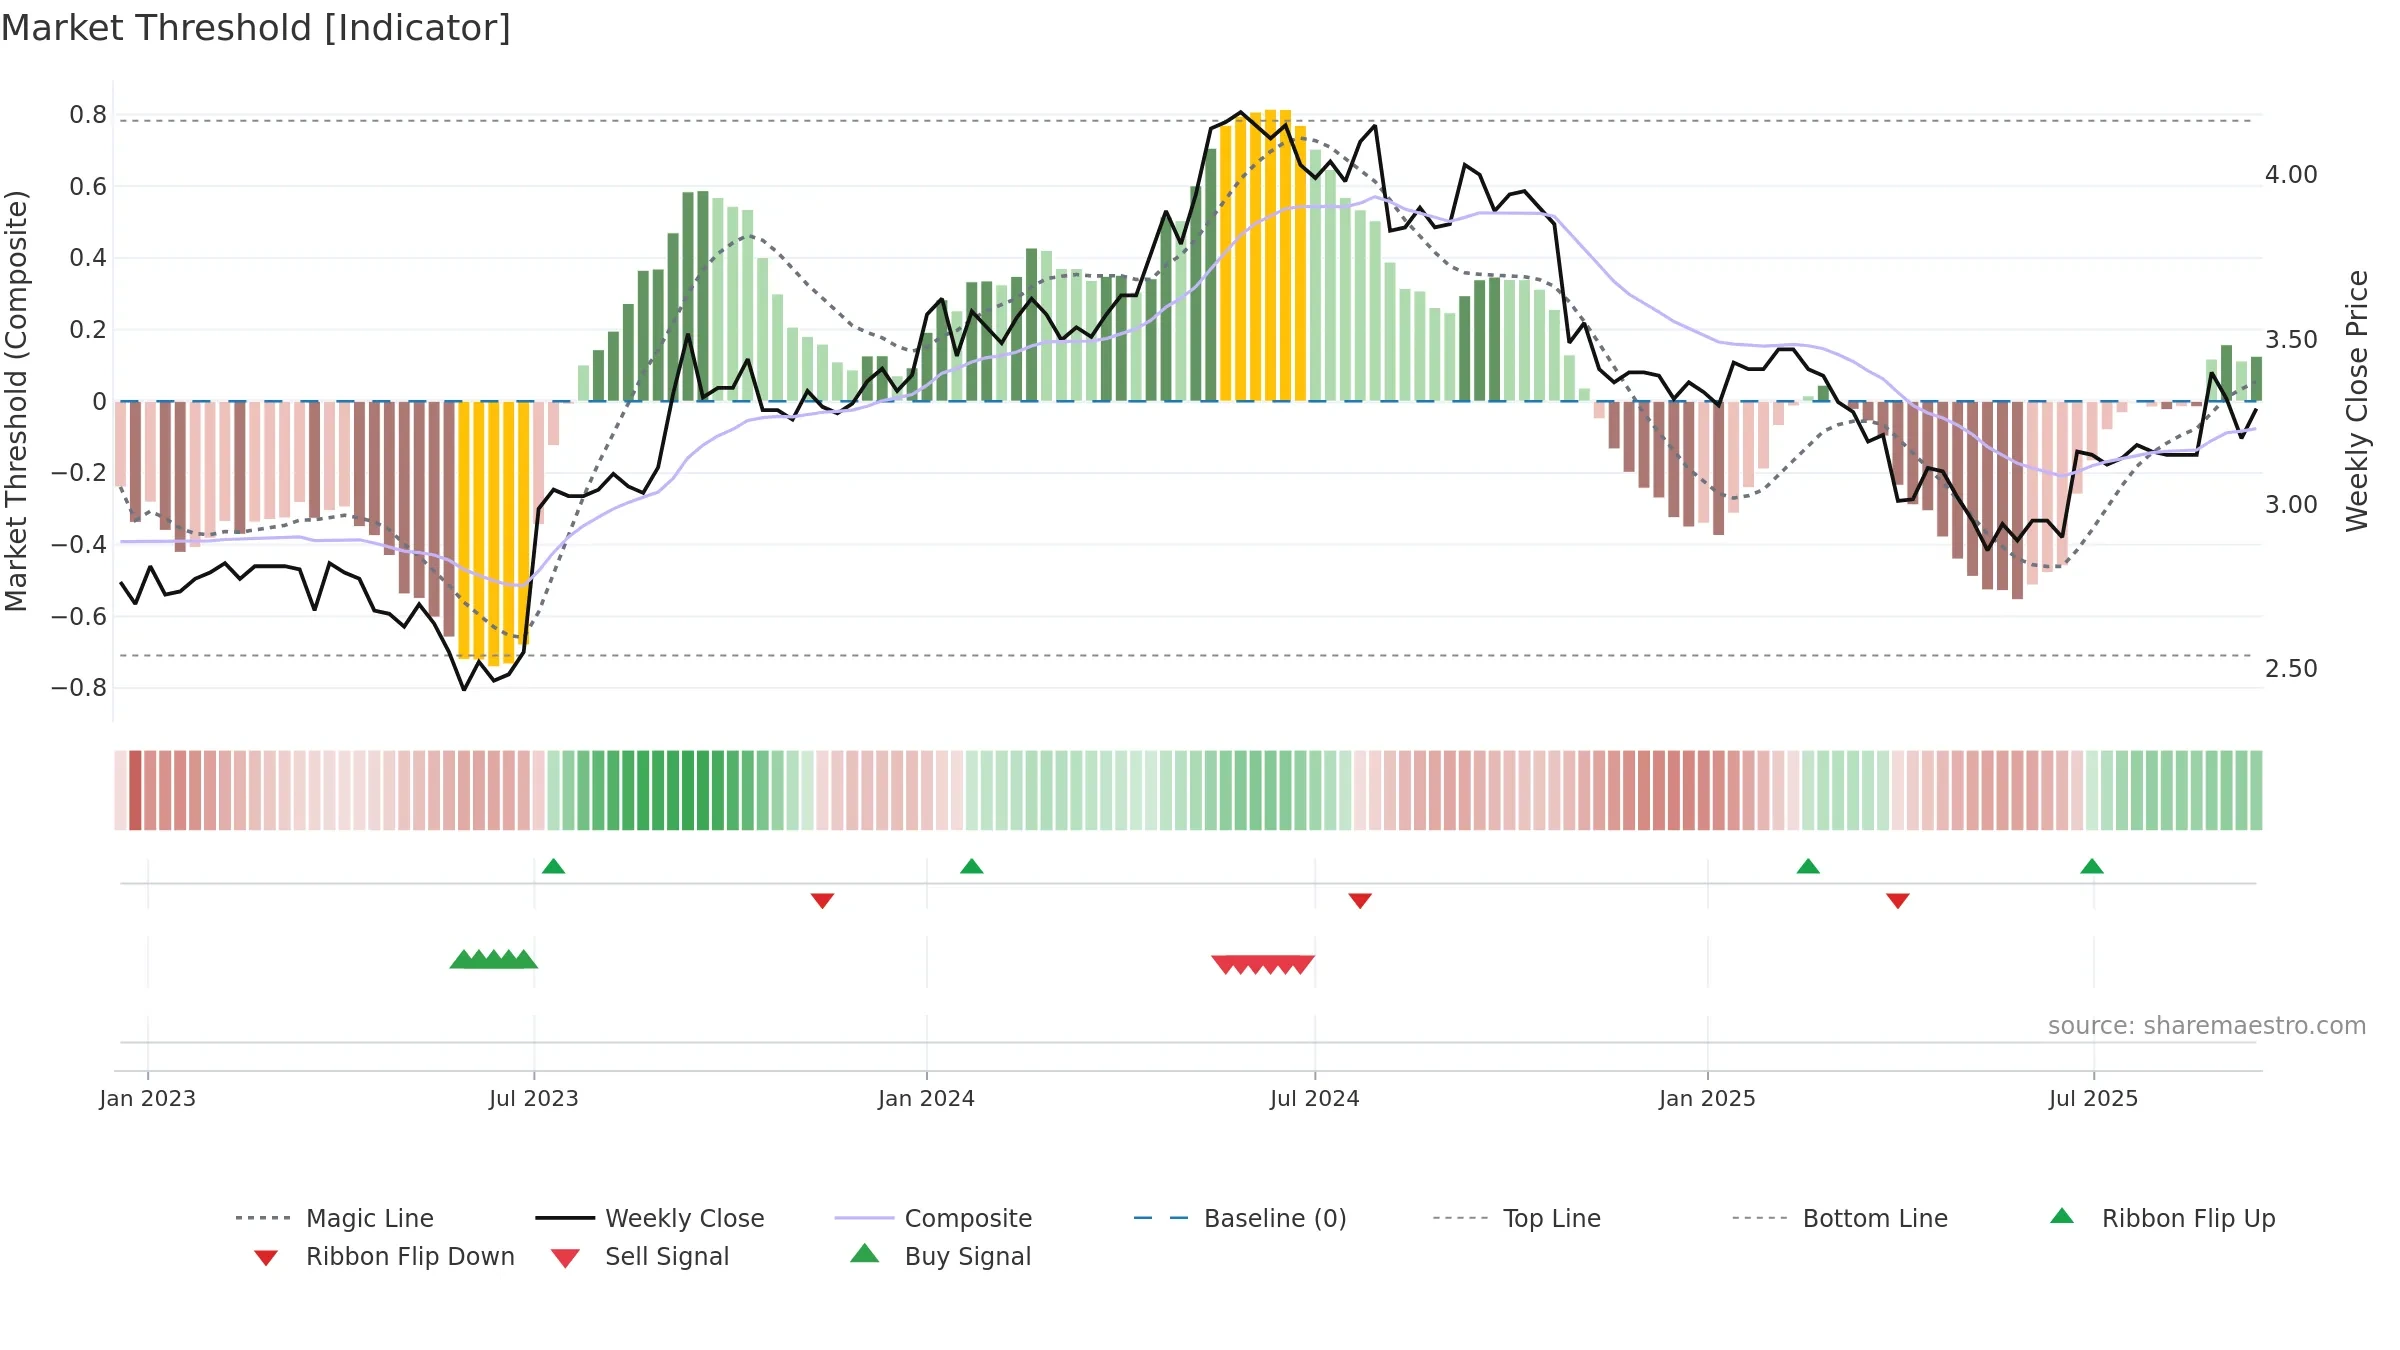Toggle the Top Line legend entry
2400x1350 pixels.
[x=1516, y=1218]
